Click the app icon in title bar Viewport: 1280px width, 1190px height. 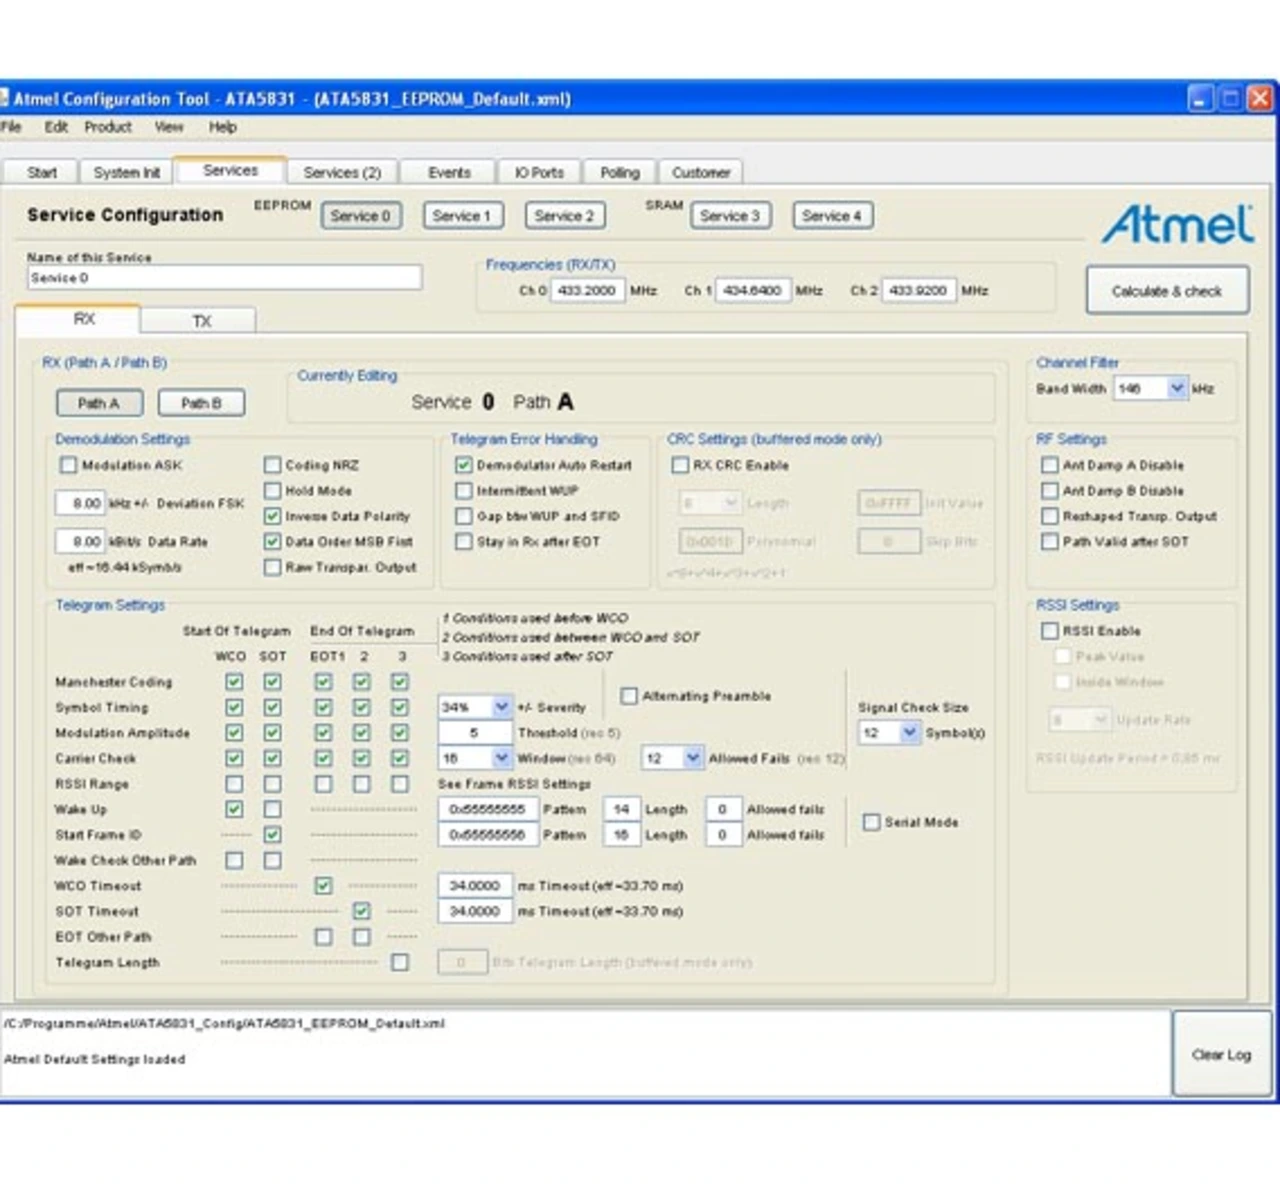(4, 99)
